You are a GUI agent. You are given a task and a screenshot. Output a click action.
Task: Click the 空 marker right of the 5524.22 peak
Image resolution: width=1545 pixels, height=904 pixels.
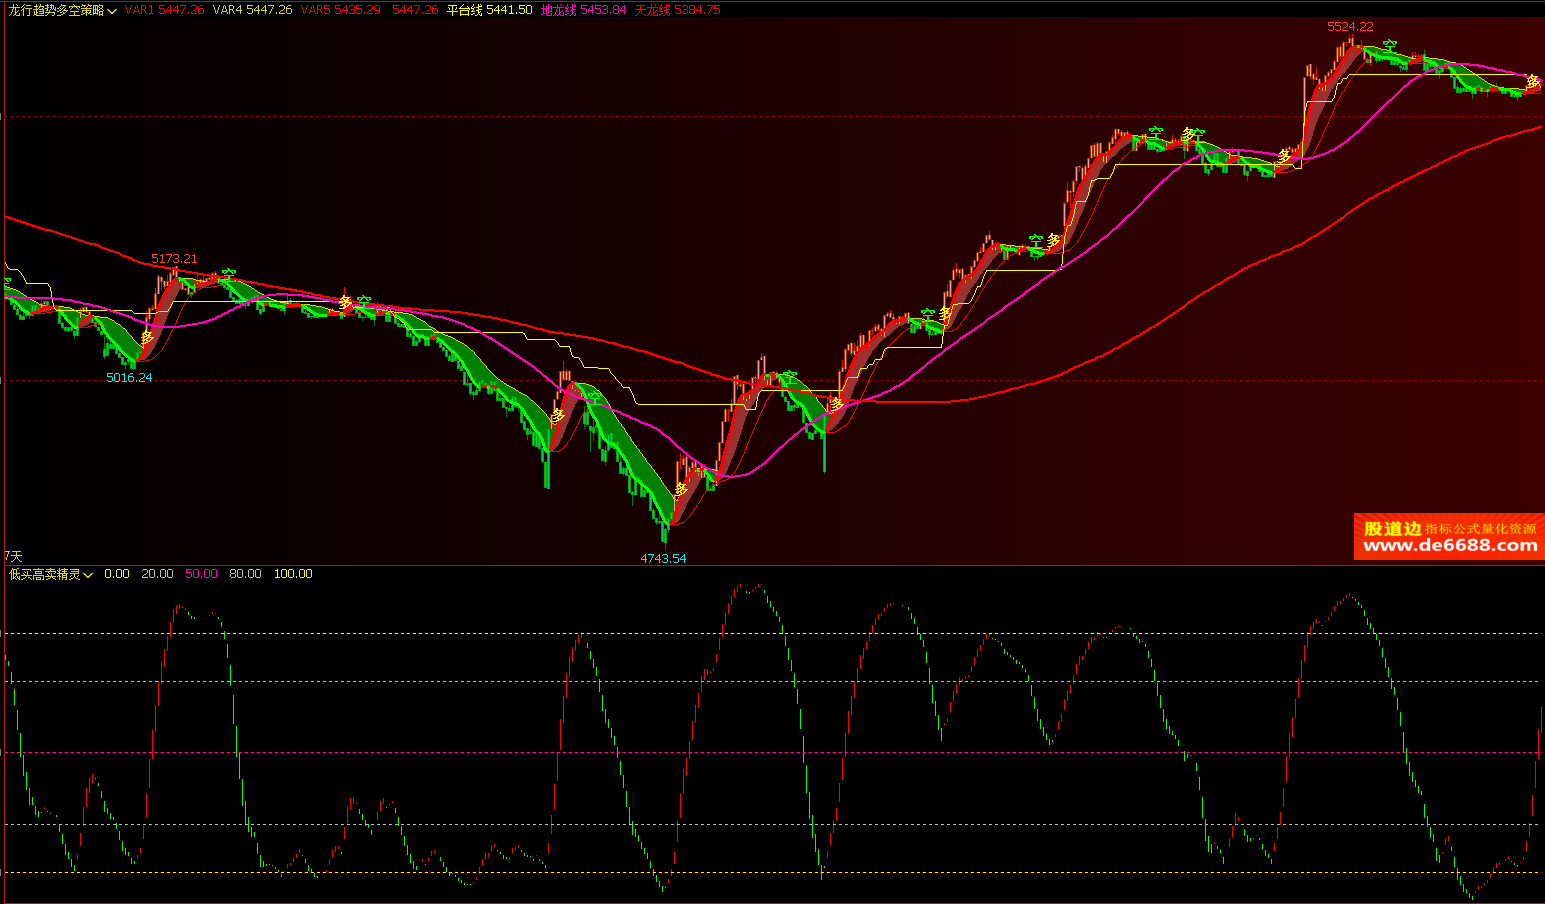[1389, 45]
